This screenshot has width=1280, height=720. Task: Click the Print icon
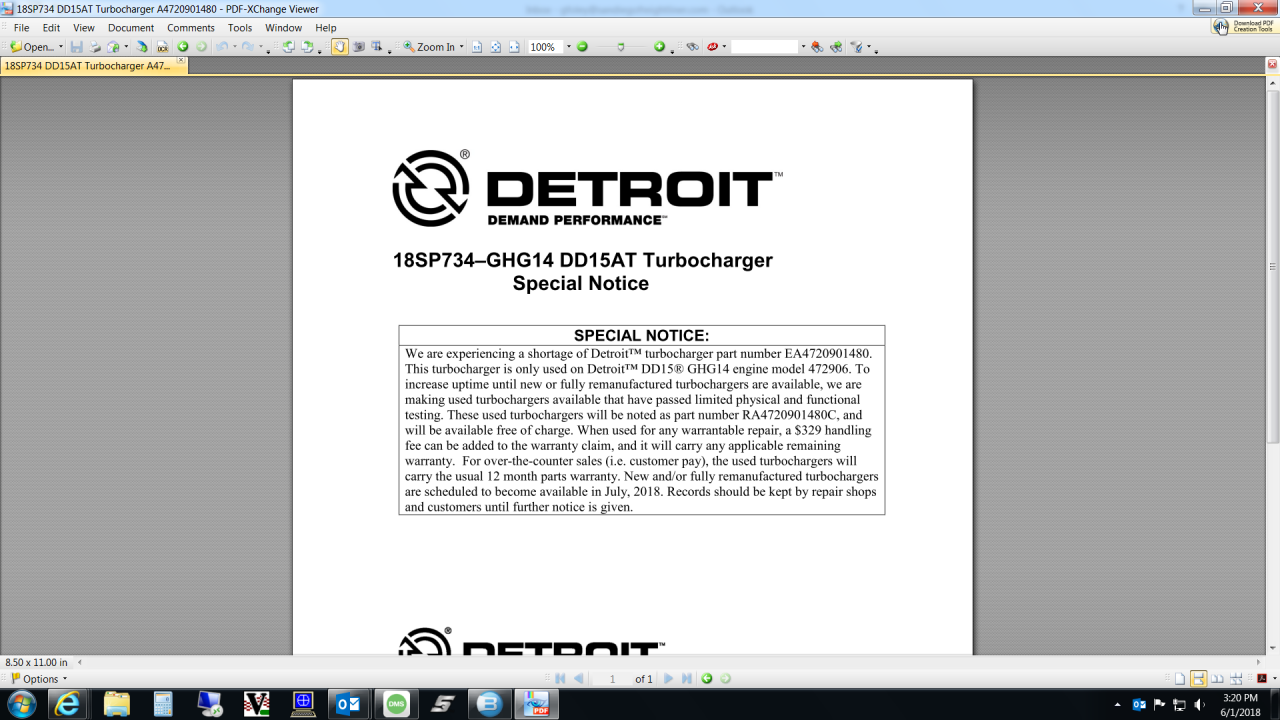point(95,47)
